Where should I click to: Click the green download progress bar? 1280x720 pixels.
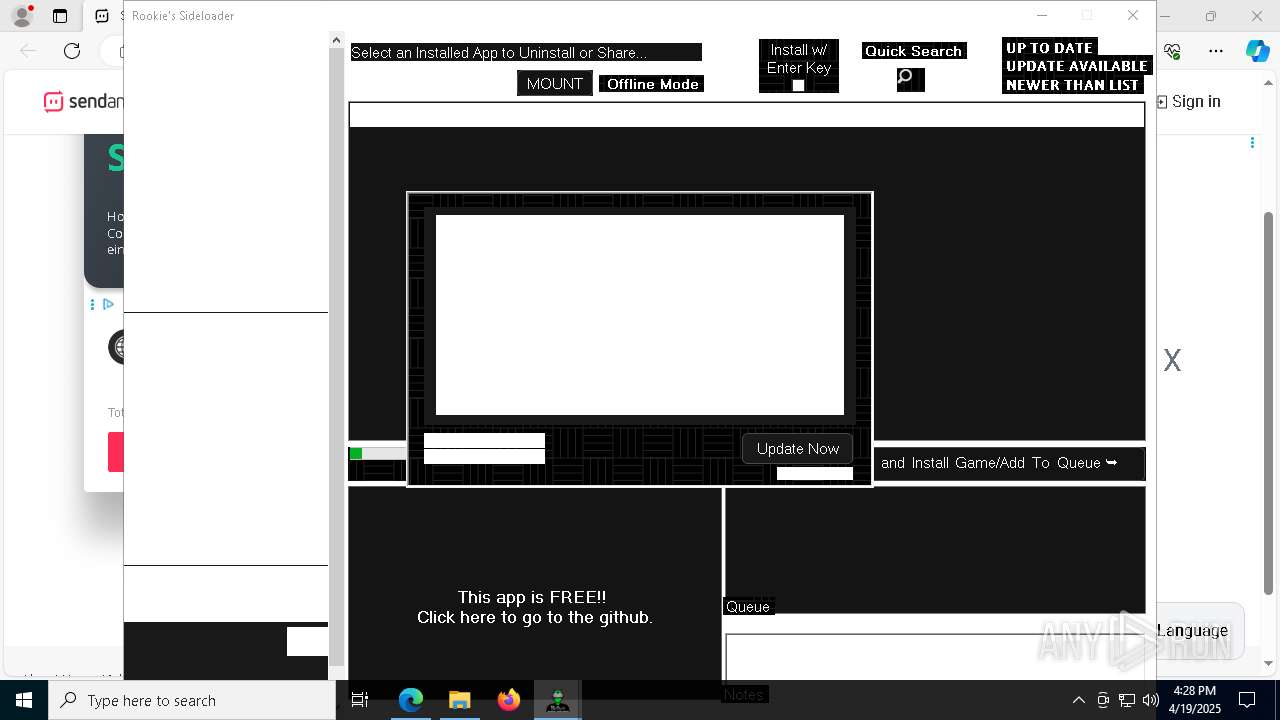377,454
